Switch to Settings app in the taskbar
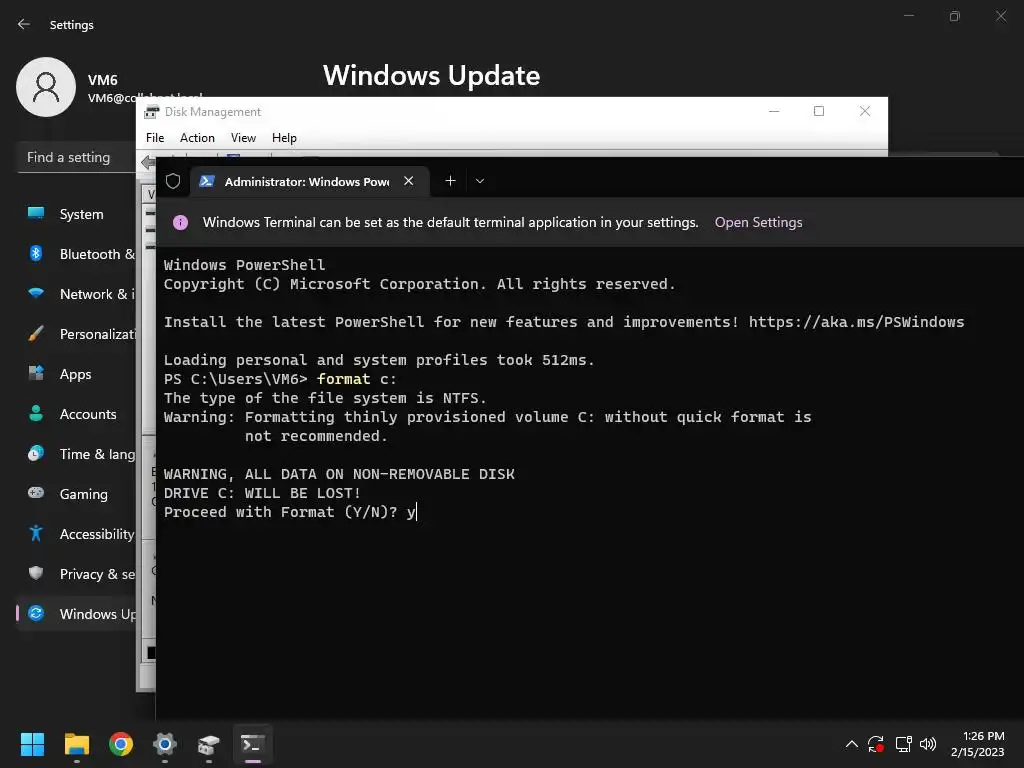Viewport: 1024px width, 768px height. (x=165, y=744)
